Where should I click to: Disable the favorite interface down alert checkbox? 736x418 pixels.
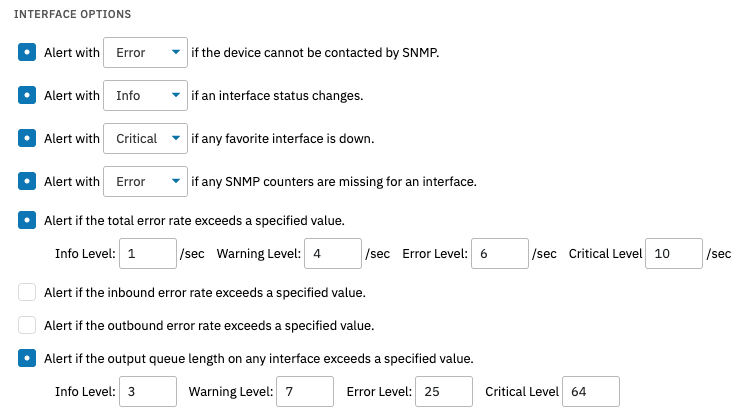[28, 139]
